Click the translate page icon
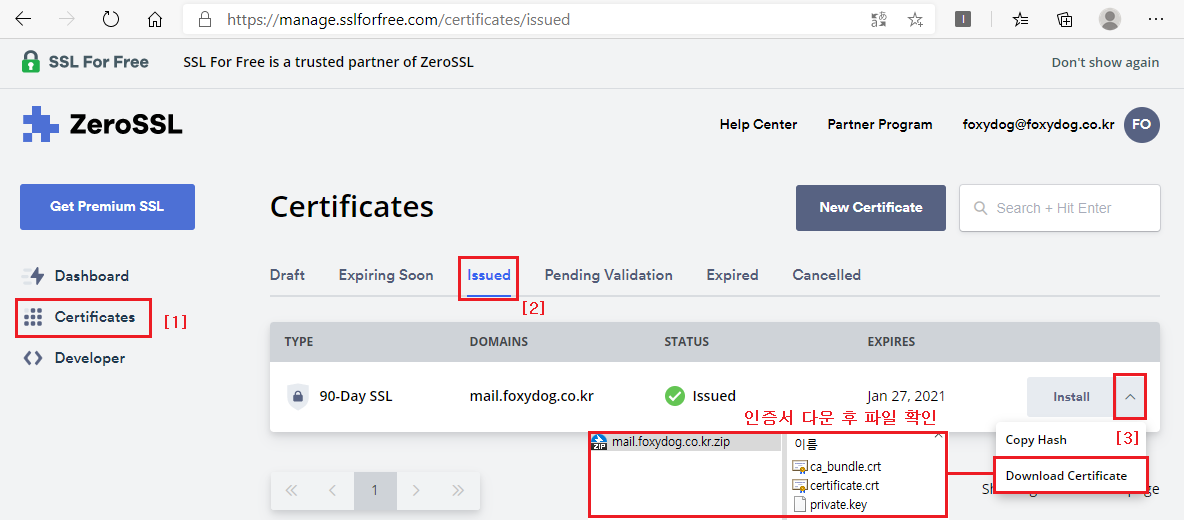1184x520 pixels. [x=878, y=20]
